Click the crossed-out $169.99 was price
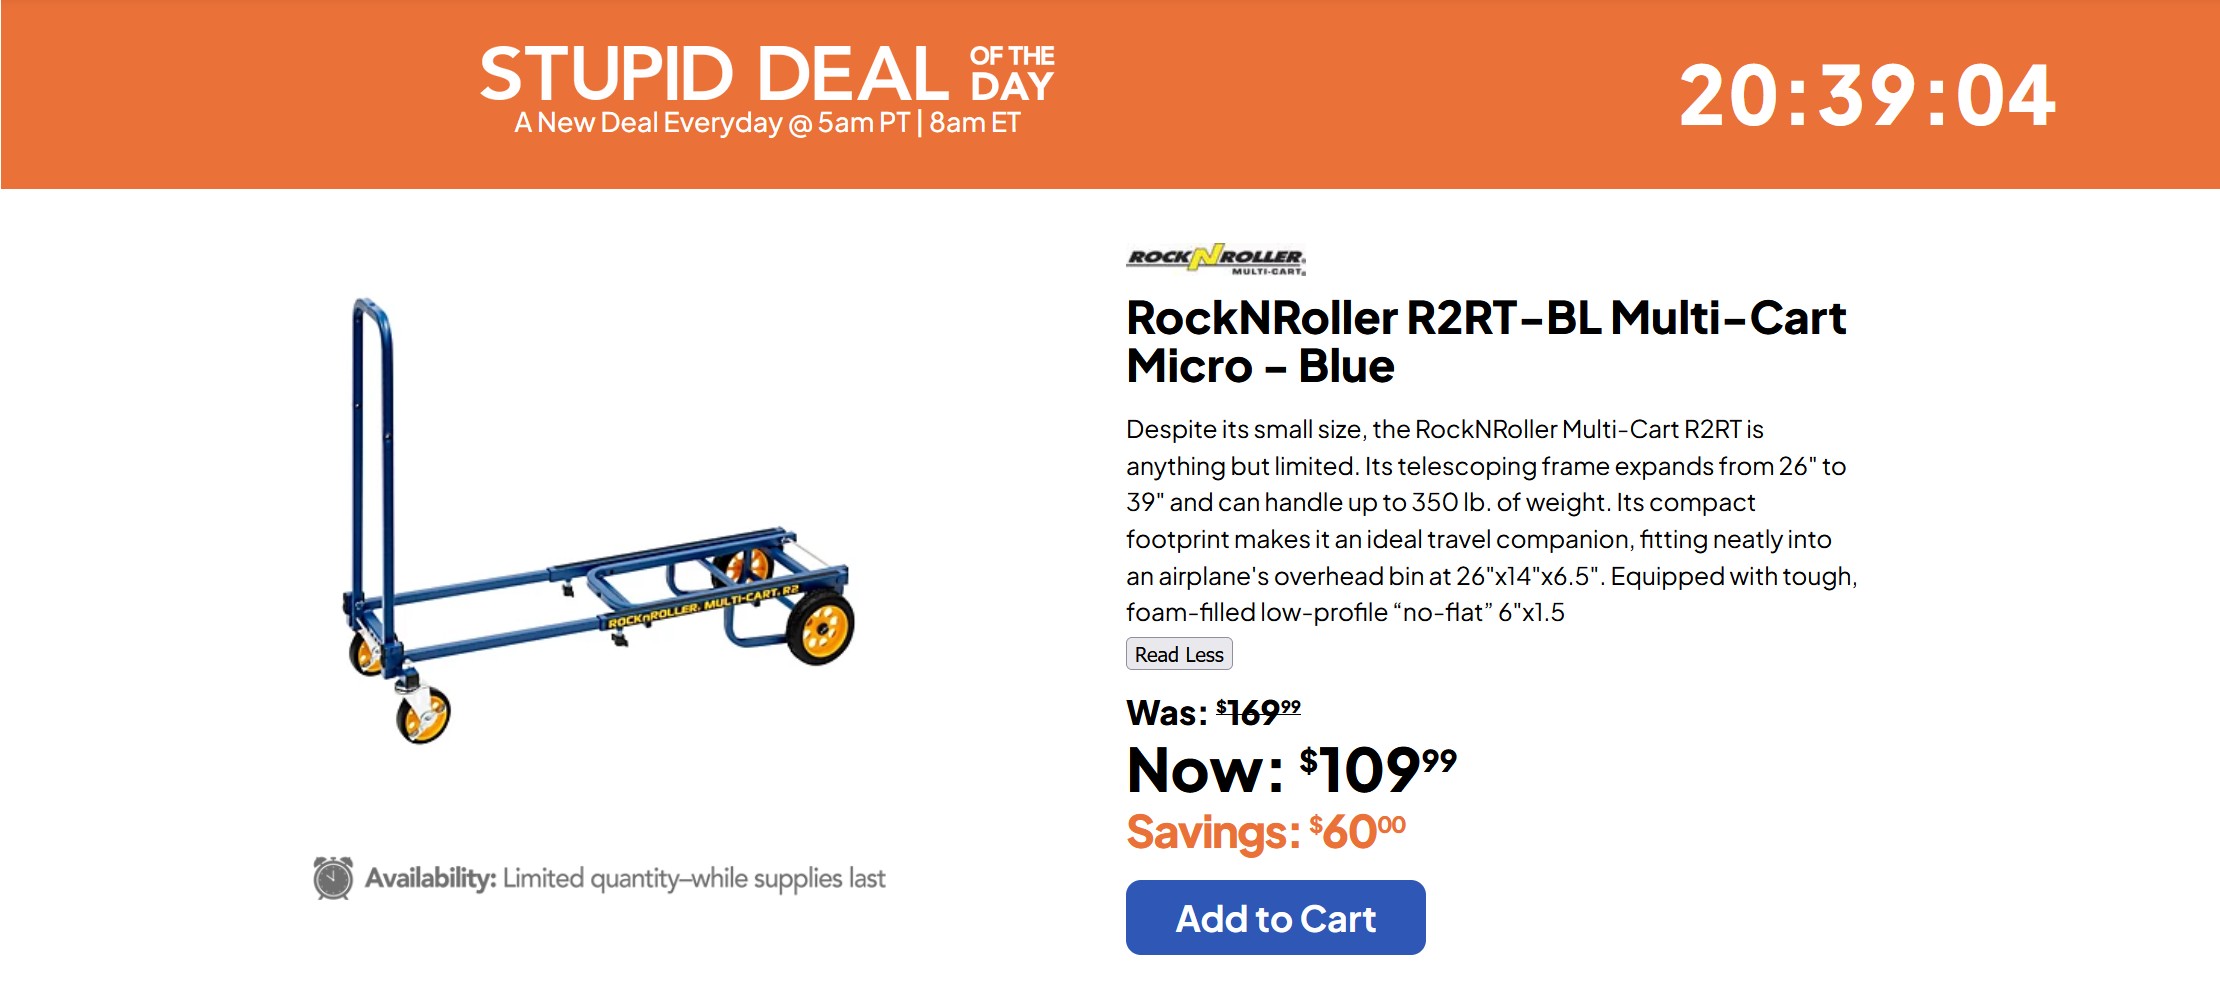This screenshot has width=2220, height=990. pos(1258,712)
